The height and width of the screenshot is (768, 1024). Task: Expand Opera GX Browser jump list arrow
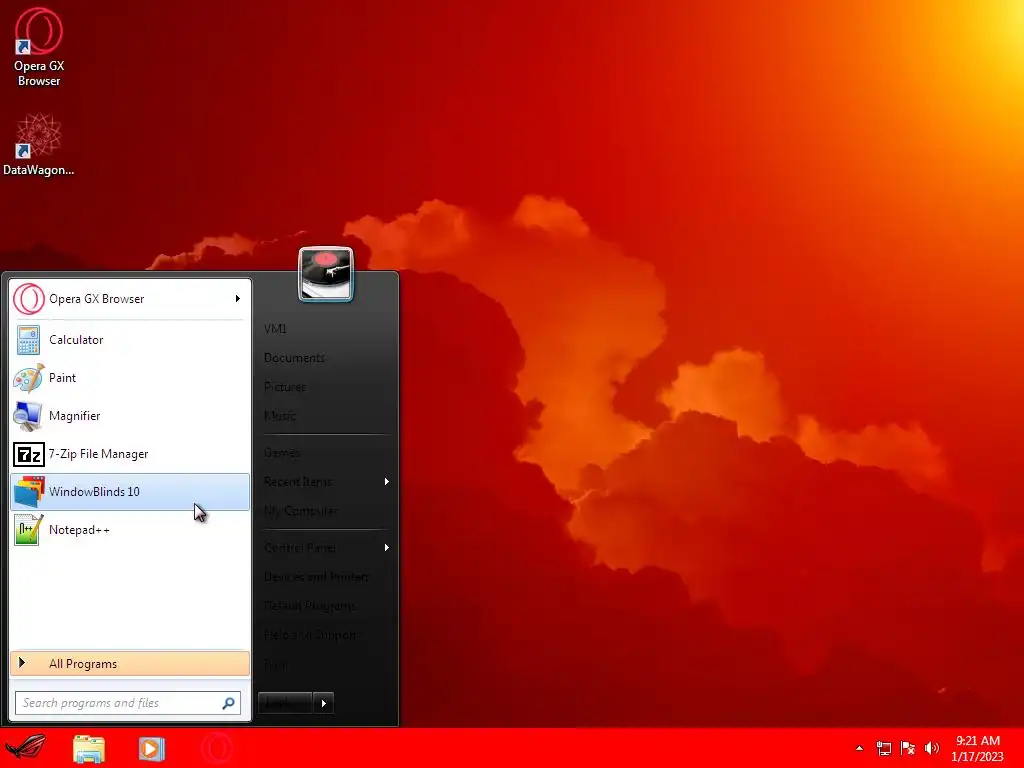coord(238,299)
